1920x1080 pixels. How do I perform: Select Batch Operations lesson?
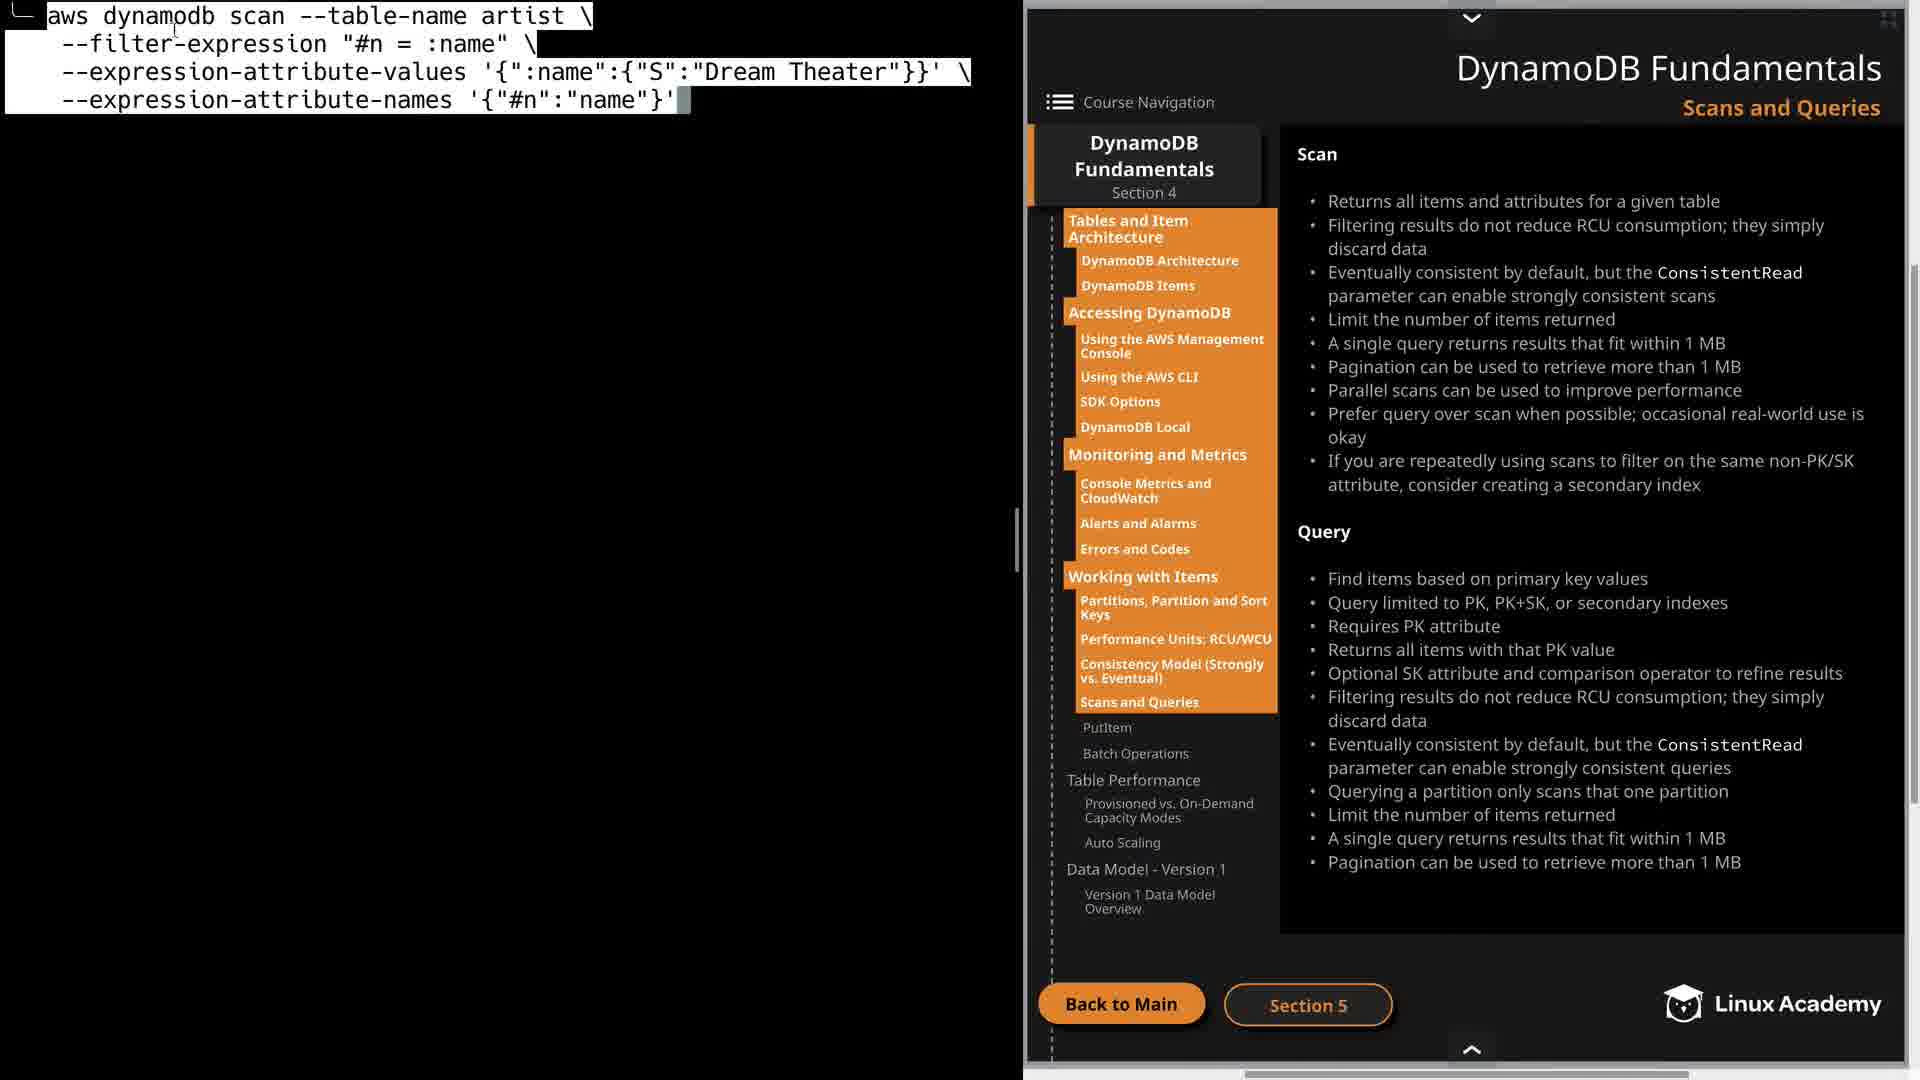[x=1135, y=753]
